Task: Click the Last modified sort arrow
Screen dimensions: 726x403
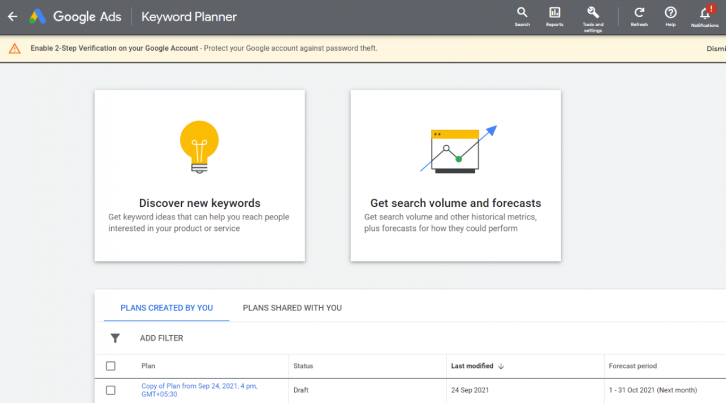Action: pos(501,366)
